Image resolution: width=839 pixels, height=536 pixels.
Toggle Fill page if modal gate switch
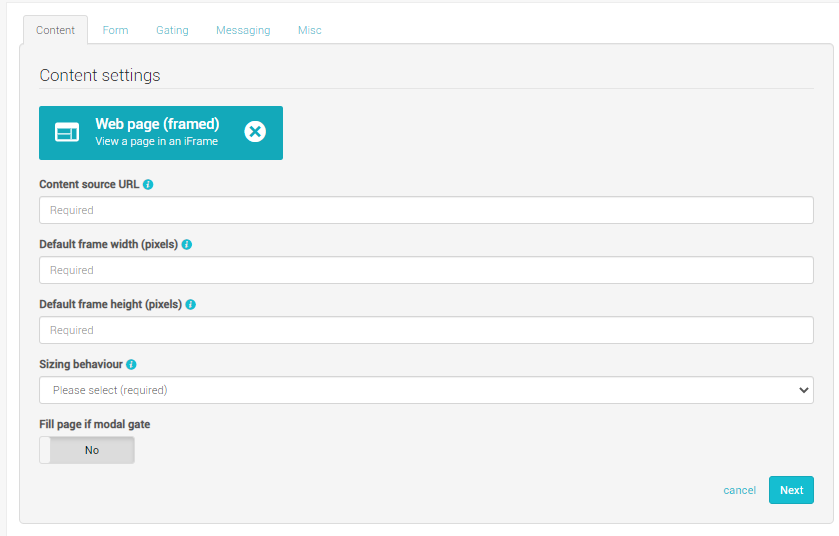(x=87, y=450)
